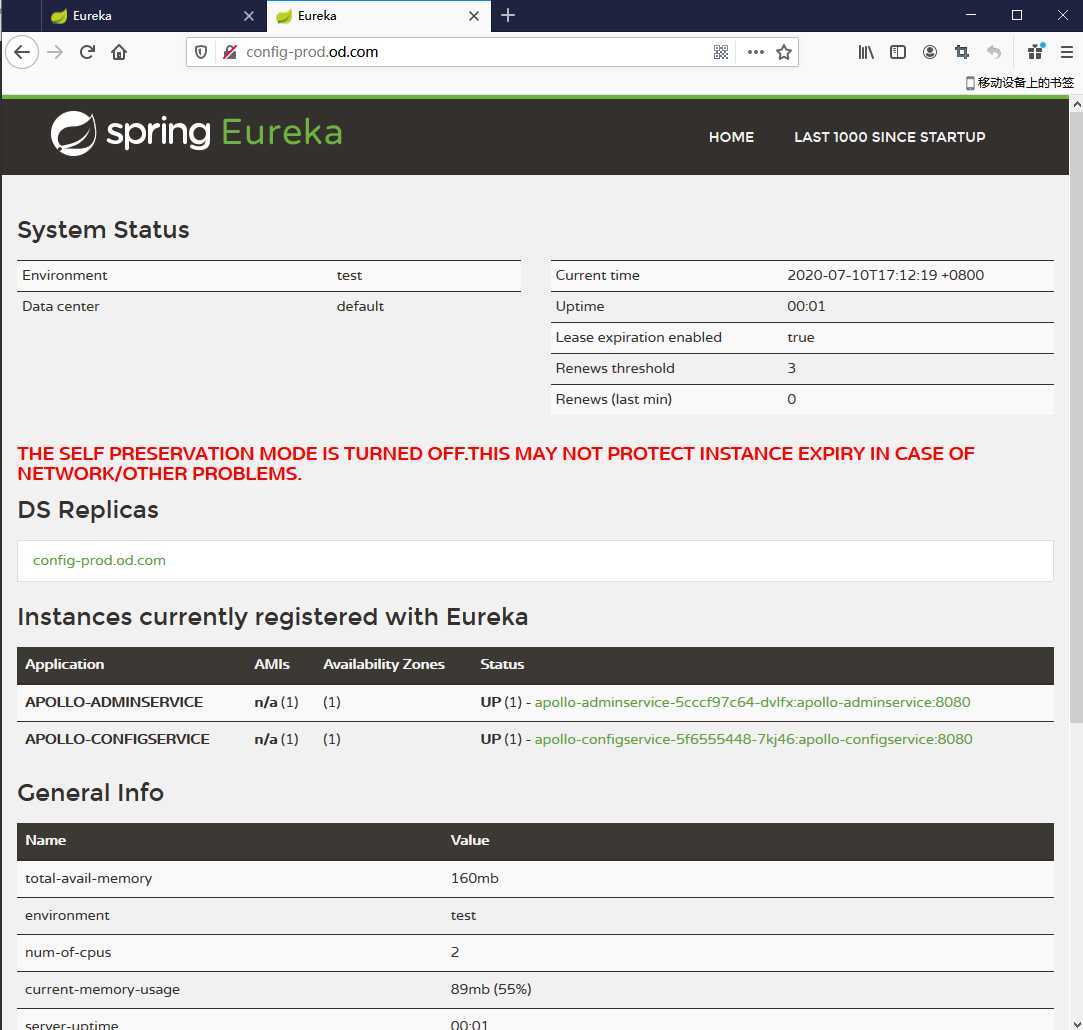
Task: Close the active Eureka tab
Action: pyautogui.click(x=474, y=16)
